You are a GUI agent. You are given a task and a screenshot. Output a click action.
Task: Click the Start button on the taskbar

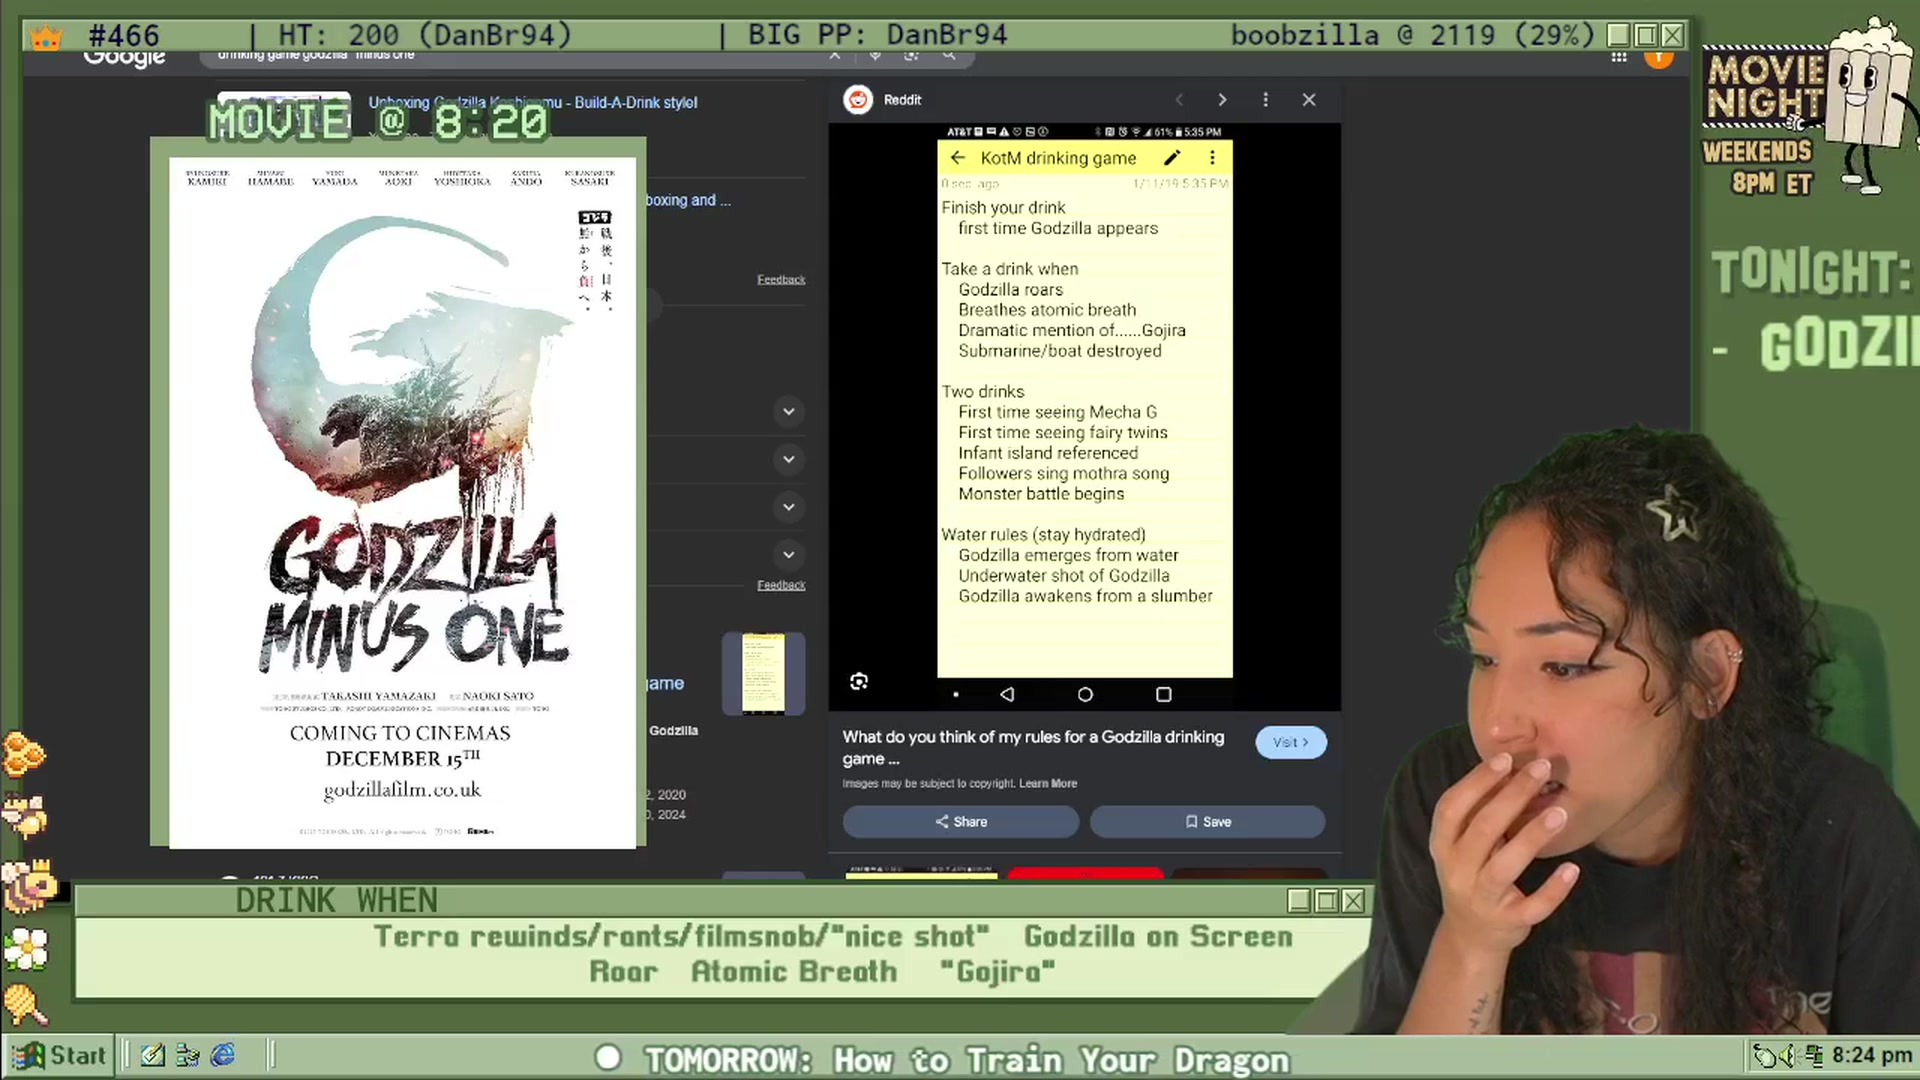pyautogui.click(x=58, y=1055)
